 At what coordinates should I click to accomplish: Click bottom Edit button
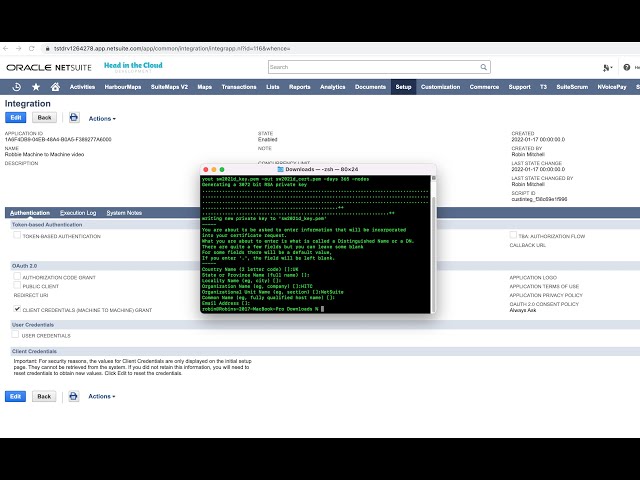click(x=16, y=396)
